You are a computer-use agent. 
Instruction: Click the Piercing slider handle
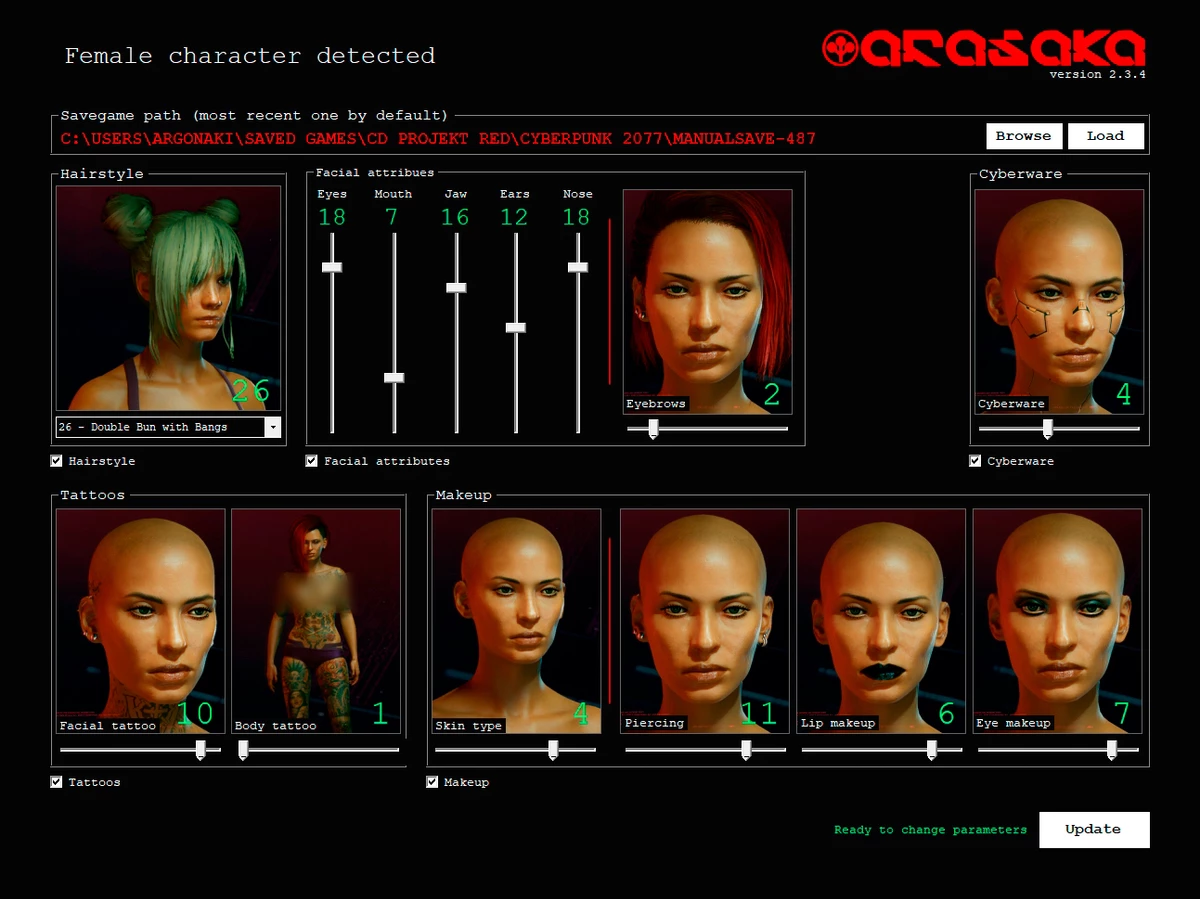click(x=746, y=750)
